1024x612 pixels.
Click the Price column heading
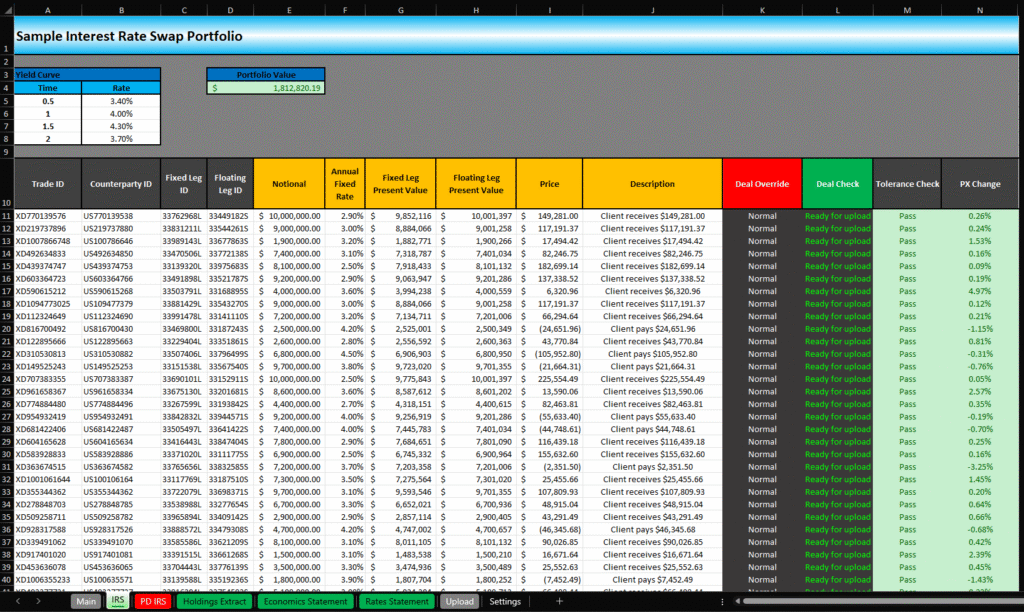pyautogui.click(x=549, y=184)
